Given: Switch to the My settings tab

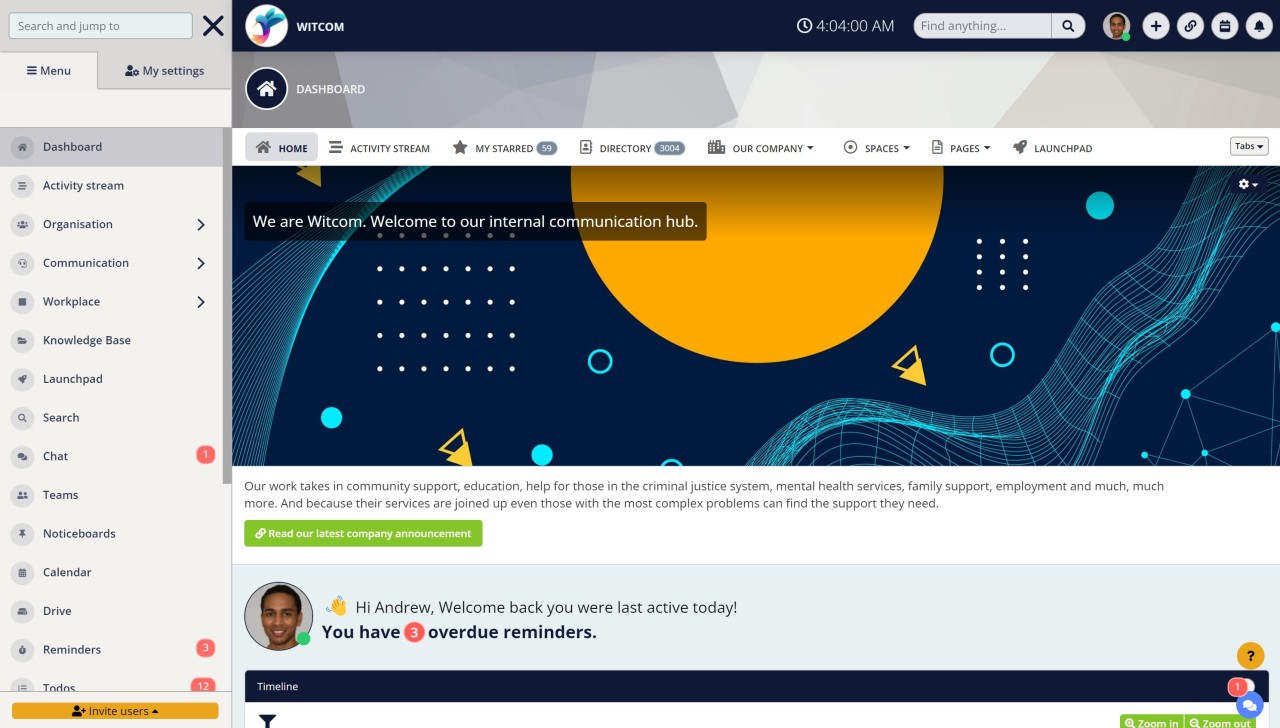Looking at the screenshot, I should click(163, 70).
